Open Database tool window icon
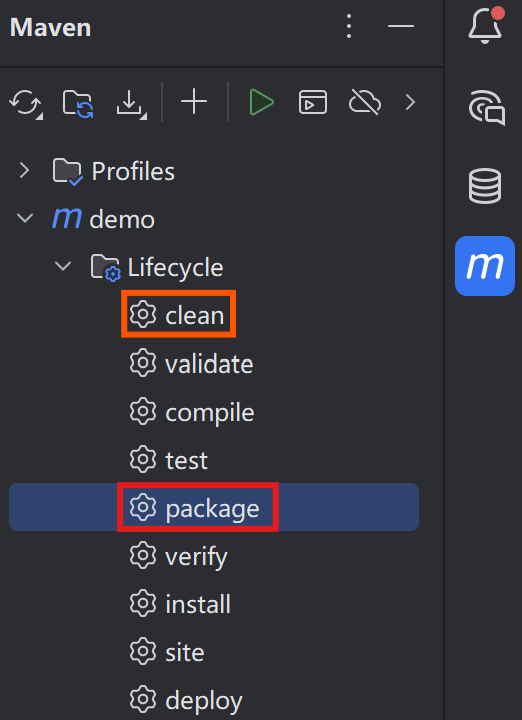The width and height of the screenshot is (522, 720). [485, 186]
